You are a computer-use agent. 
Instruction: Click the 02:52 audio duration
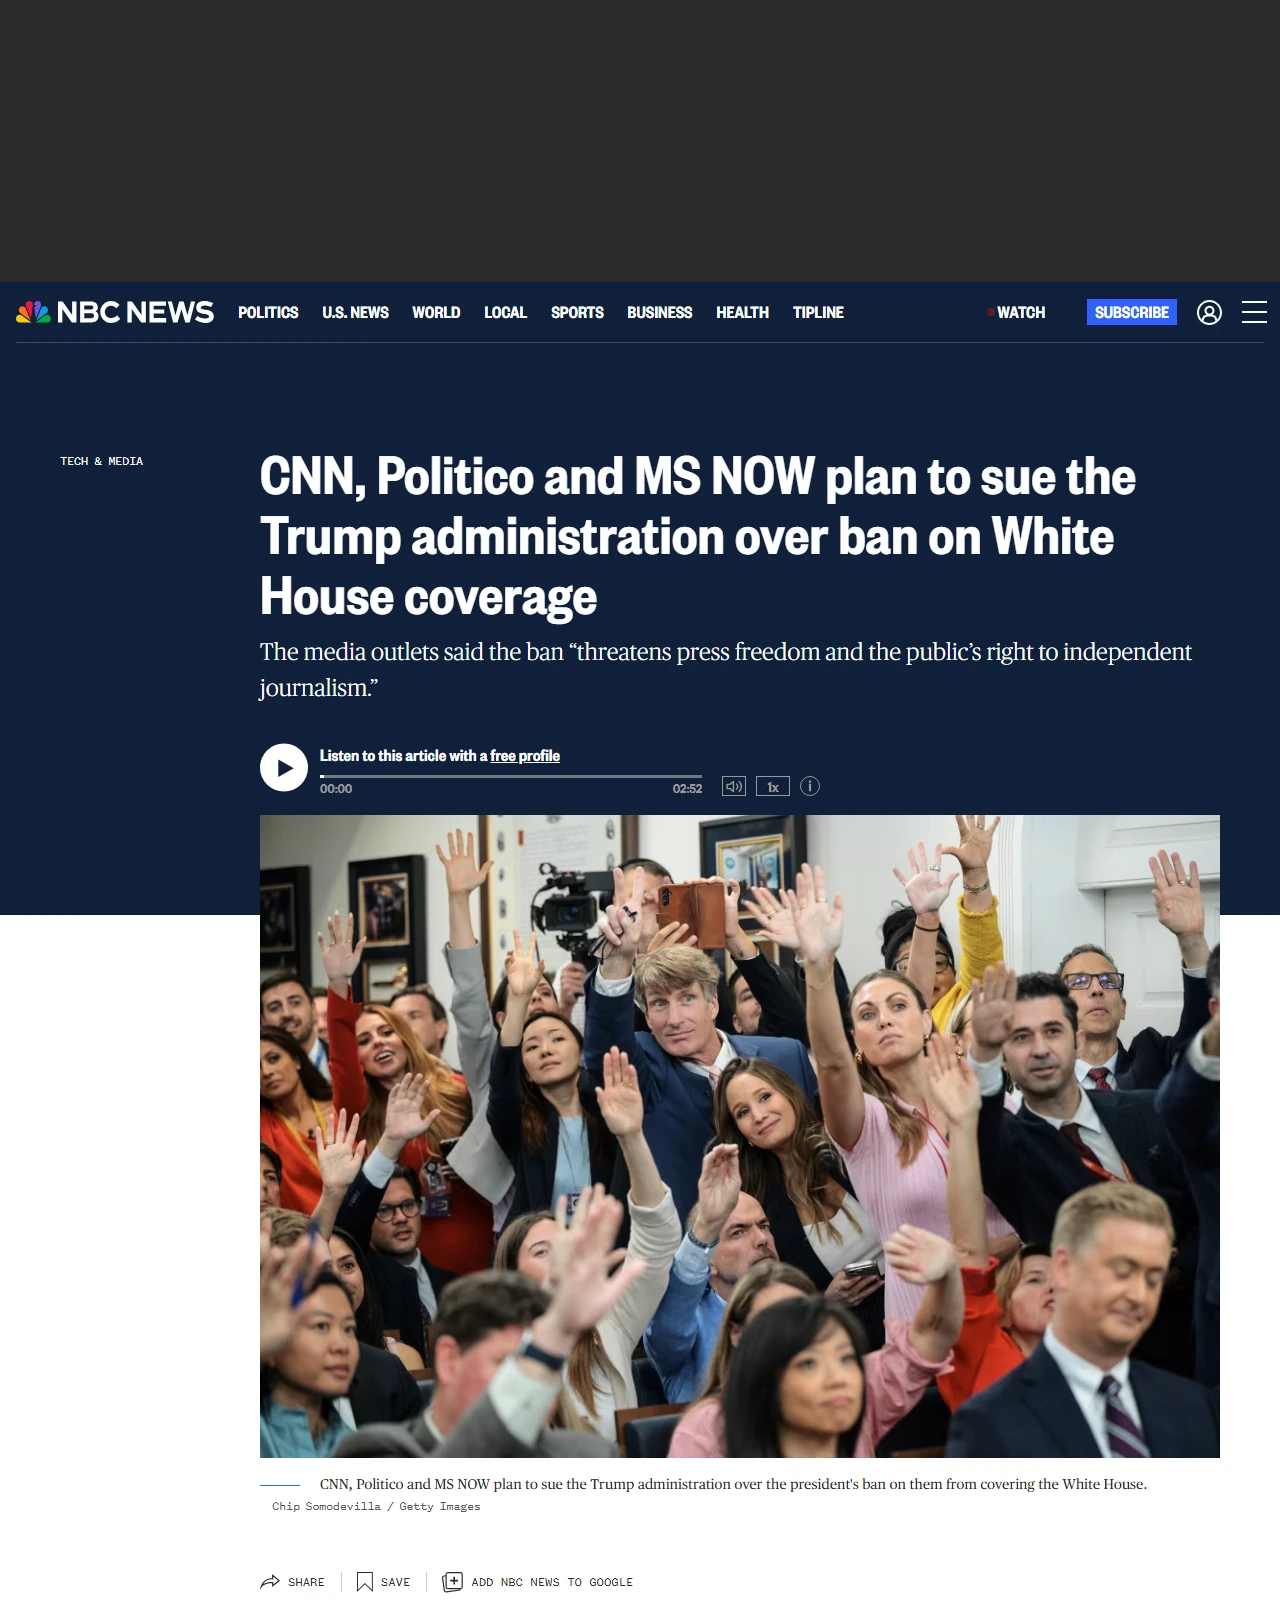[x=687, y=789]
